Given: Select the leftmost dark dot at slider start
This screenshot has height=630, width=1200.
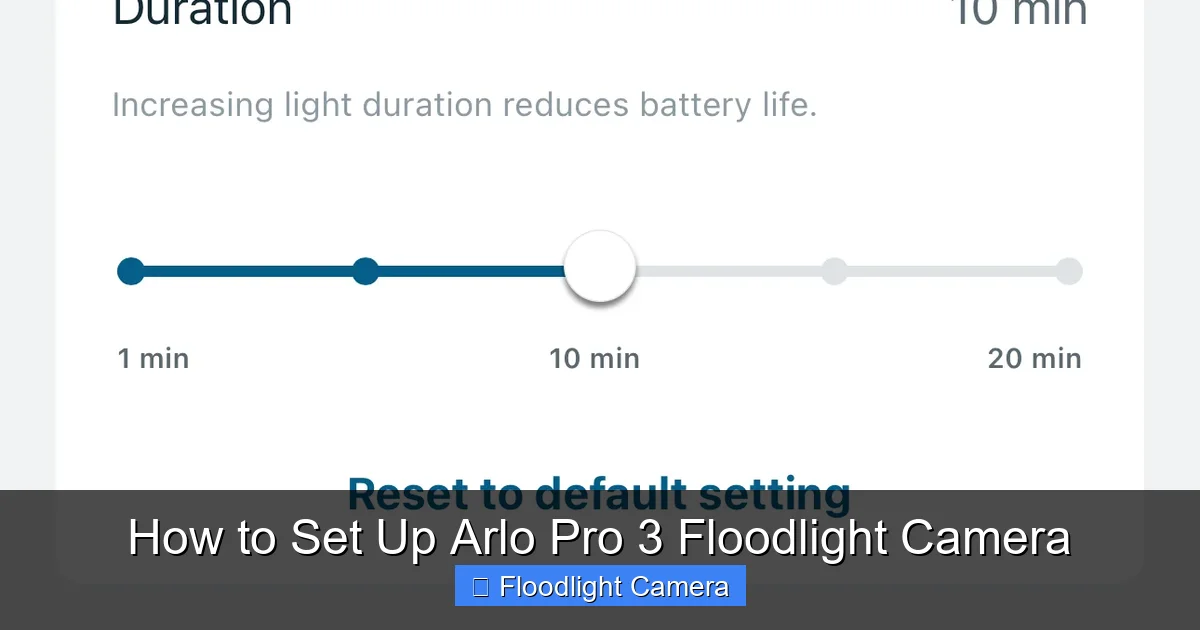Looking at the screenshot, I should point(130,271).
